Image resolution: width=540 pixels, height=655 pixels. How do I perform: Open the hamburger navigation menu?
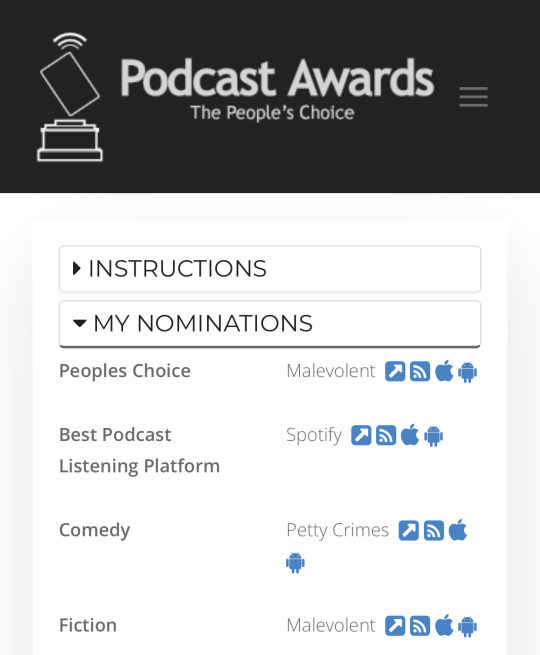pos(473,97)
